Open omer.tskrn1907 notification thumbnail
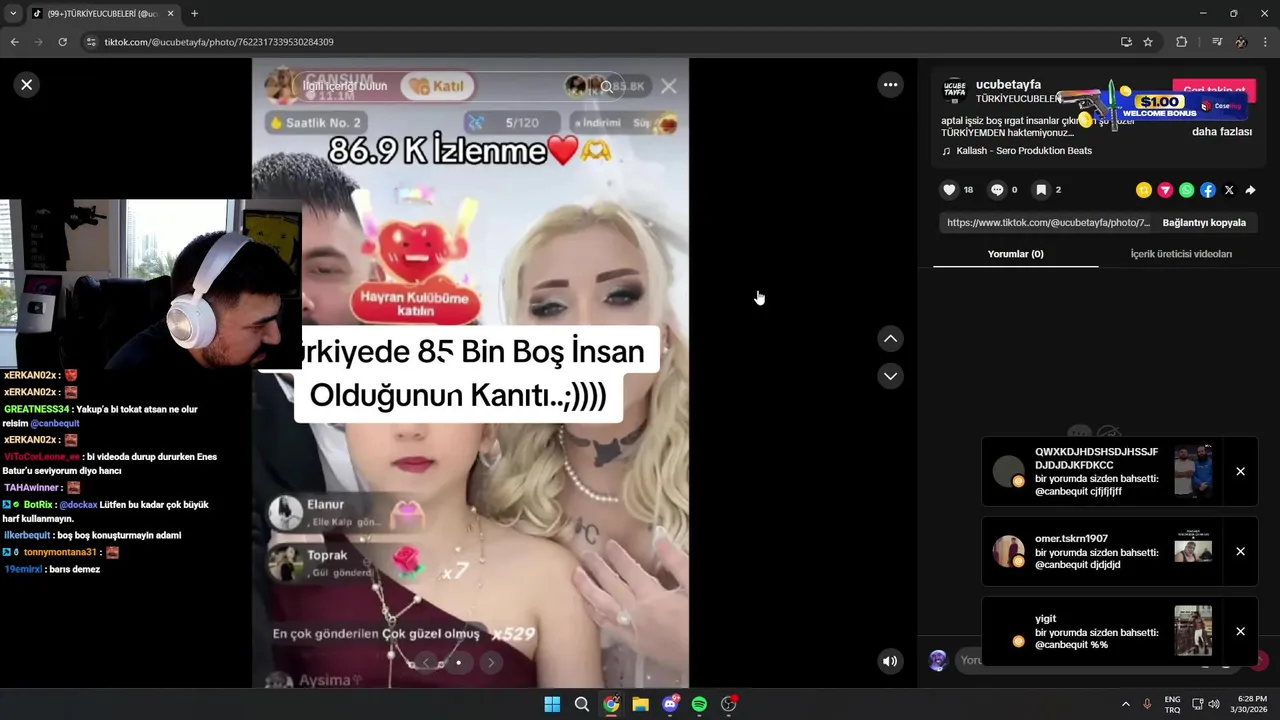The height and width of the screenshot is (720, 1280). [1193, 551]
